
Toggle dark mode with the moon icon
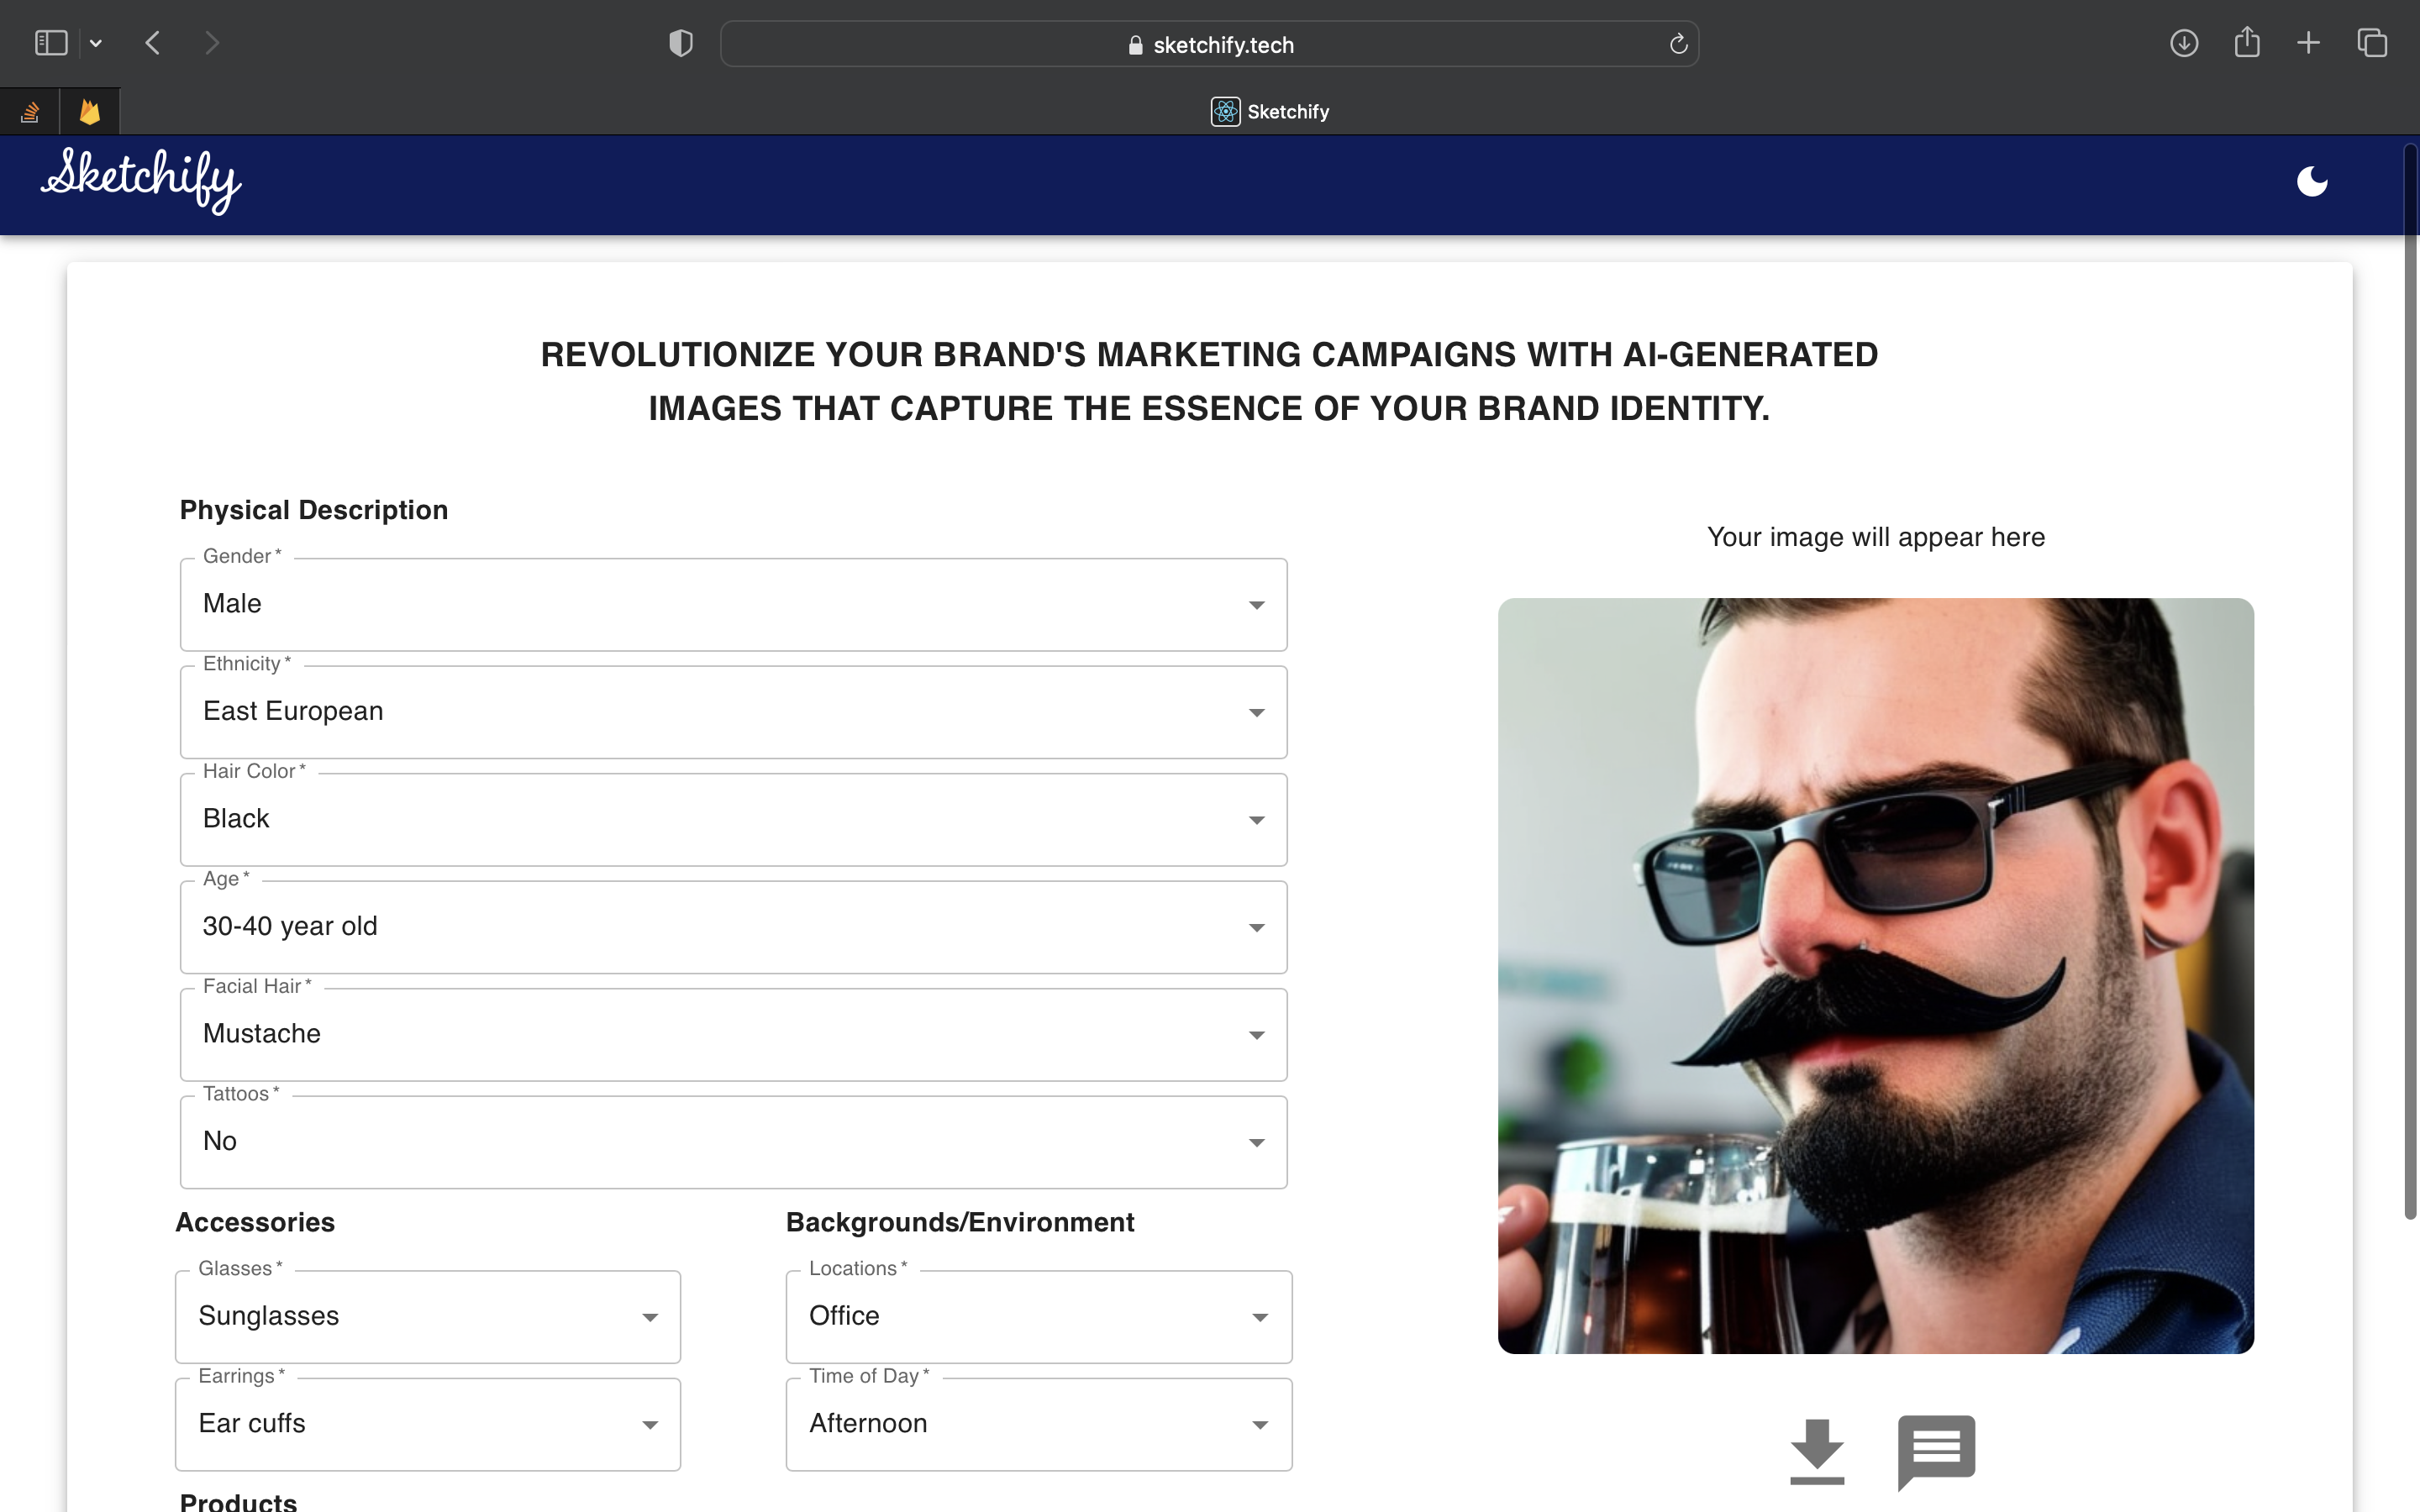pos(2311,182)
